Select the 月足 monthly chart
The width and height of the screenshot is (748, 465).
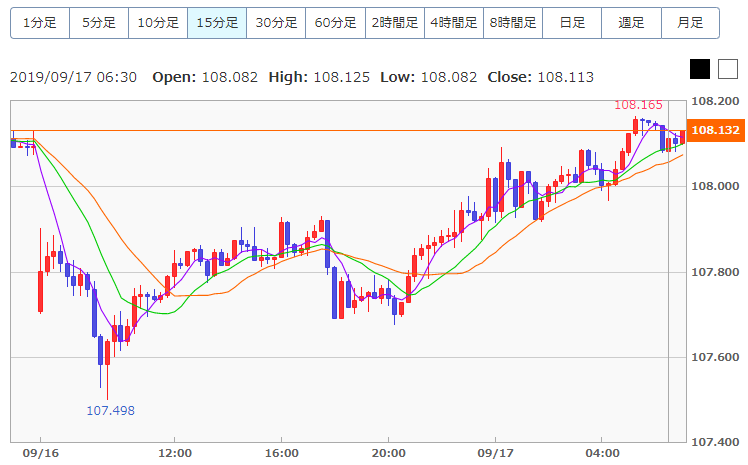[x=690, y=23]
